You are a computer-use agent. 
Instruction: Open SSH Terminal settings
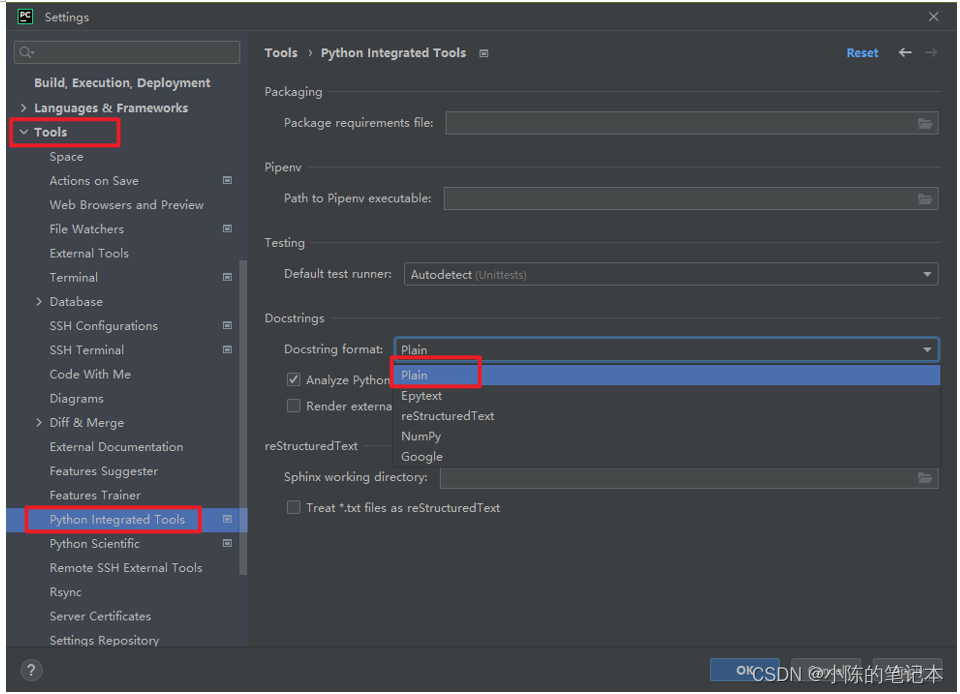pos(86,350)
